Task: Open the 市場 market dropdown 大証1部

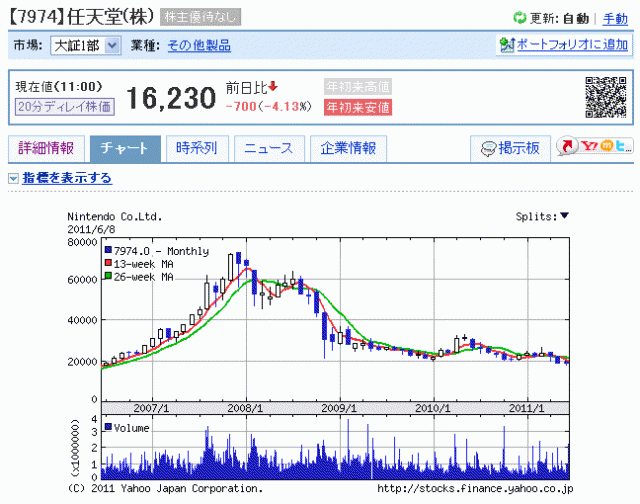Action: point(86,45)
